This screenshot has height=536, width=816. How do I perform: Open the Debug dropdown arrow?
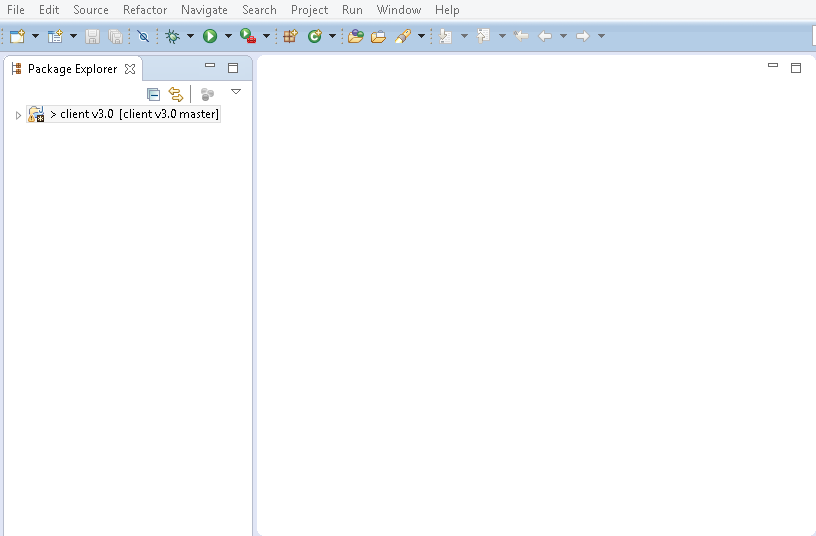pyautogui.click(x=190, y=36)
